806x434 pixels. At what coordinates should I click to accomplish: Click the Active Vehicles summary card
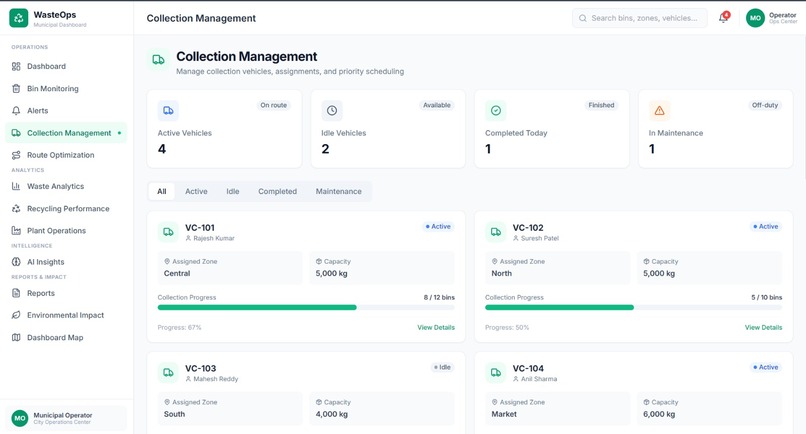tap(224, 129)
